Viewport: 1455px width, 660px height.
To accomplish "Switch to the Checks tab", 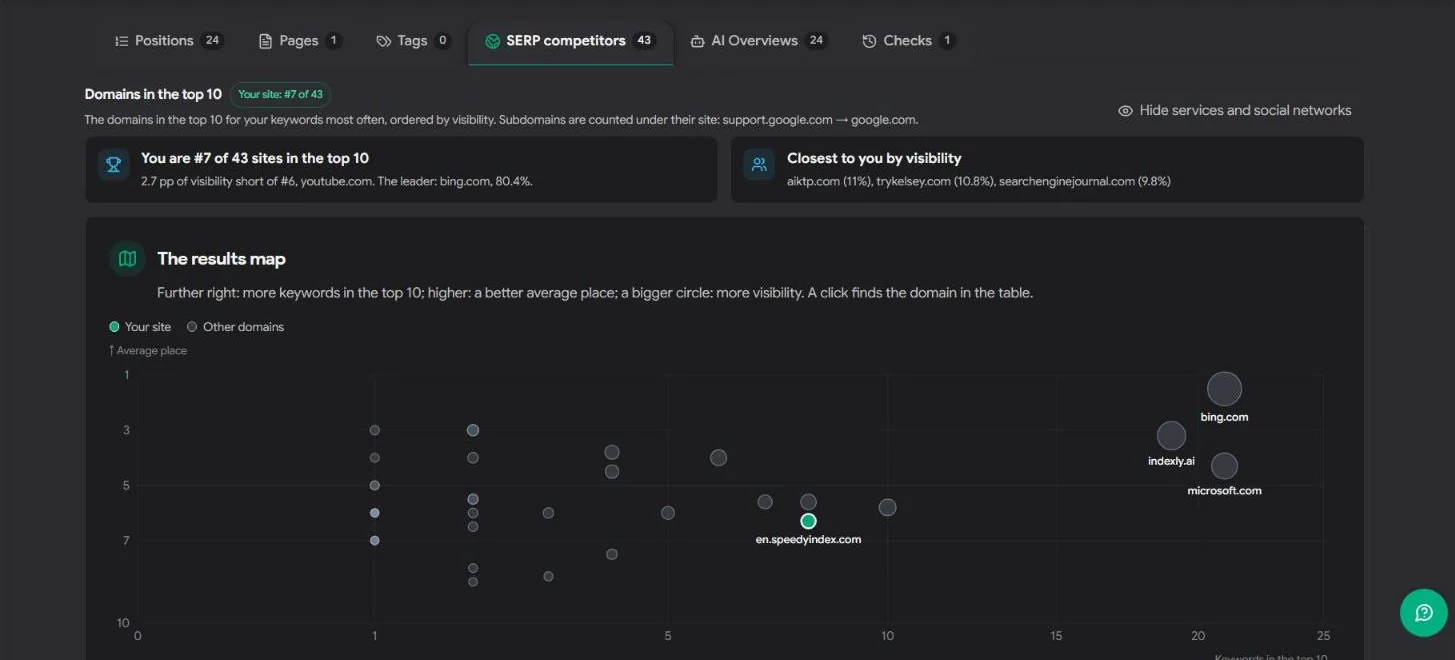I will point(908,41).
